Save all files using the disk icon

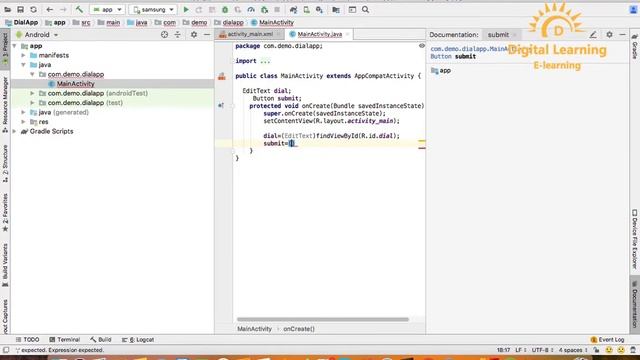pyautogui.click(x=20, y=9)
